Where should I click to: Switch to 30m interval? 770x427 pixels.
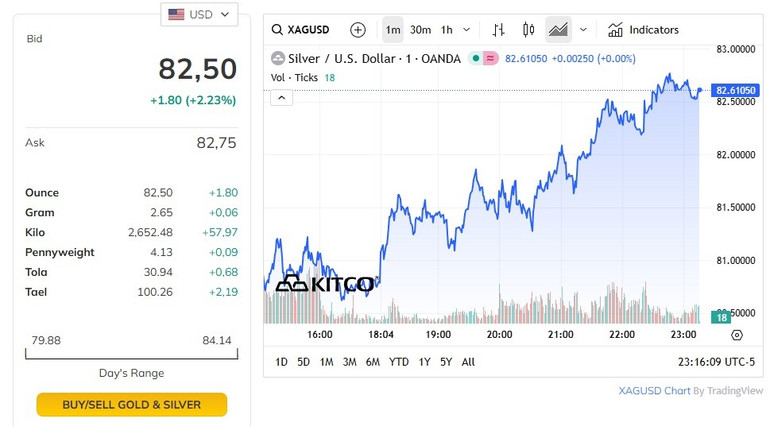coord(420,30)
